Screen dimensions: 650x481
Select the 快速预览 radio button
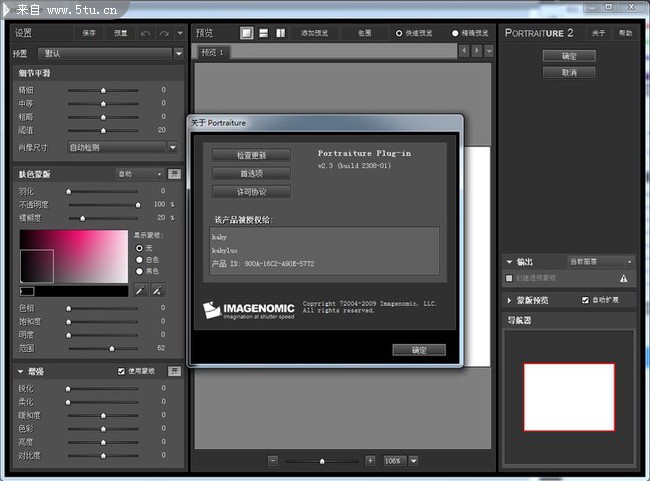click(399, 33)
